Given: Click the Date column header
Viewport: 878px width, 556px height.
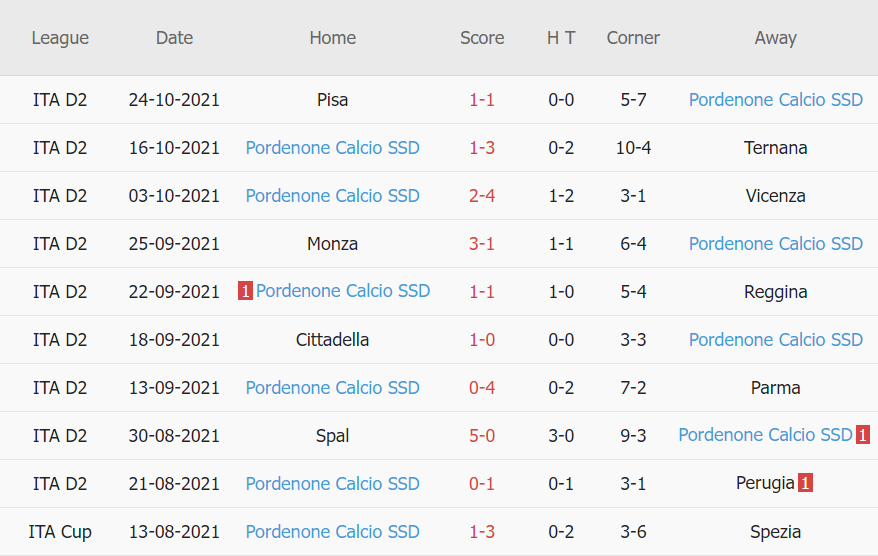Looking at the screenshot, I should point(174,38).
